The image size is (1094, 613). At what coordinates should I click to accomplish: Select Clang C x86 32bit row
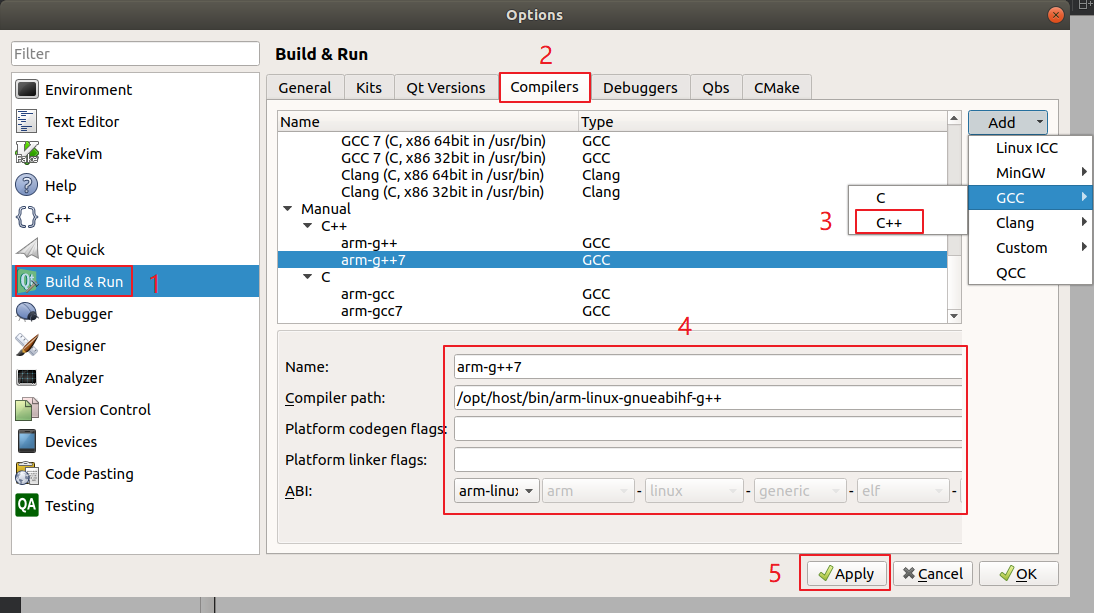click(x=612, y=192)
